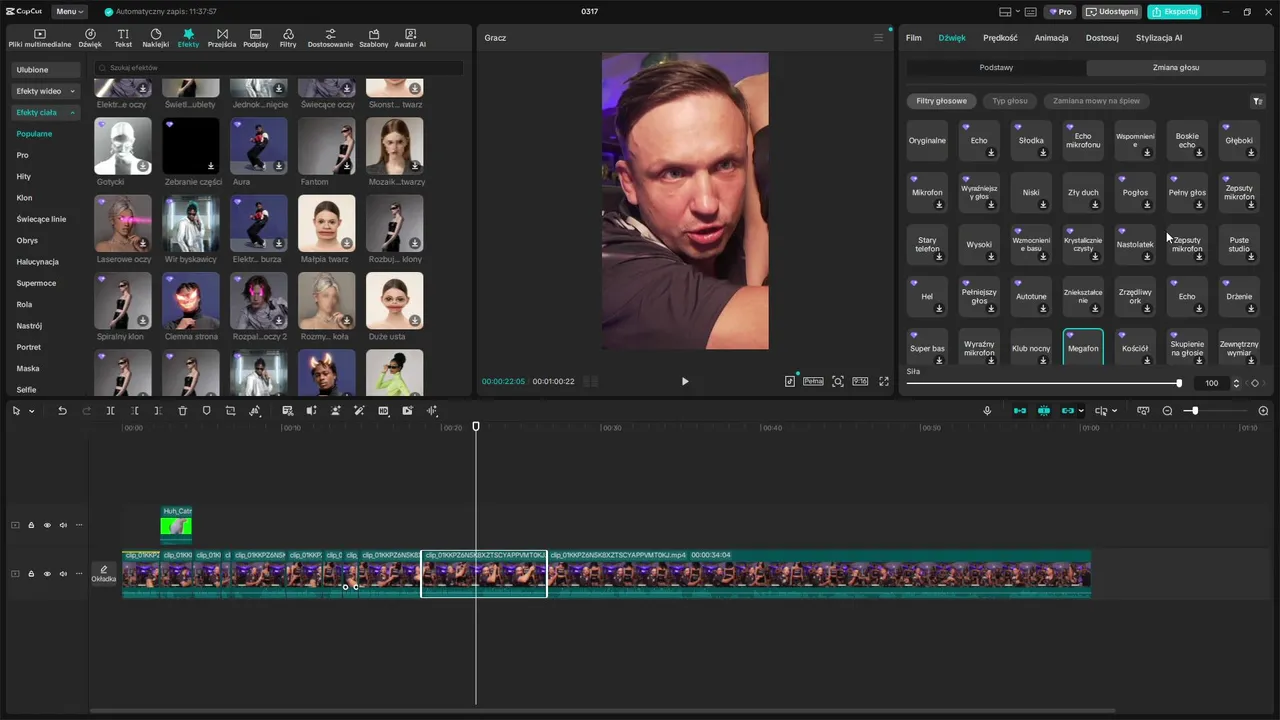Toggle main track magnet
Image resolution: width=1280 pixels, height=720 pixels.
[1019, 411]
